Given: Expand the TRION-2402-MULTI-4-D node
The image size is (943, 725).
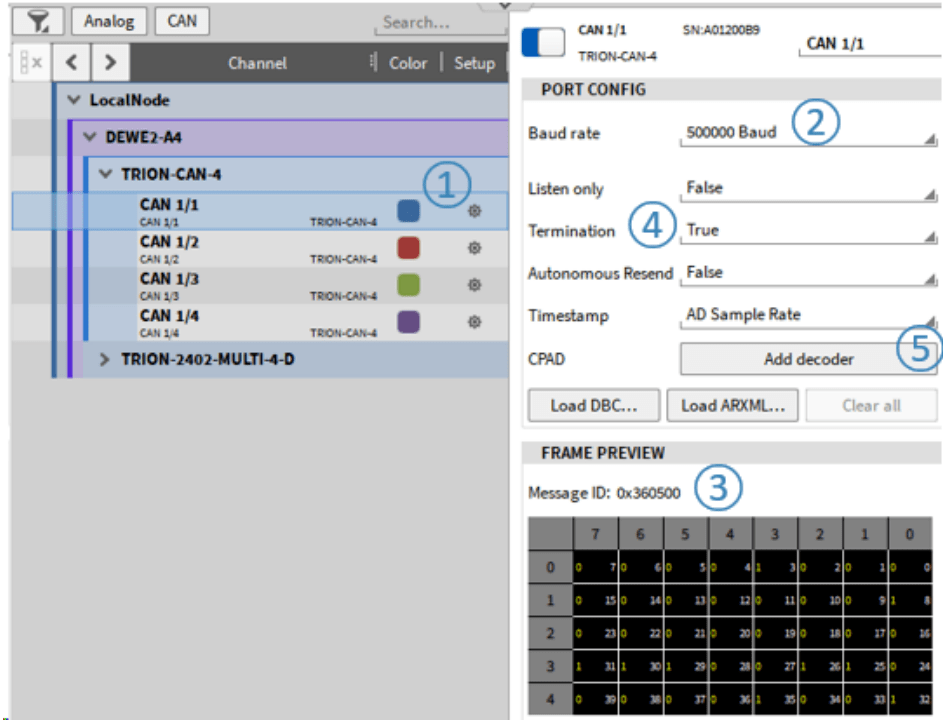Looking at the screenshot, I should [x=104, y=359].
